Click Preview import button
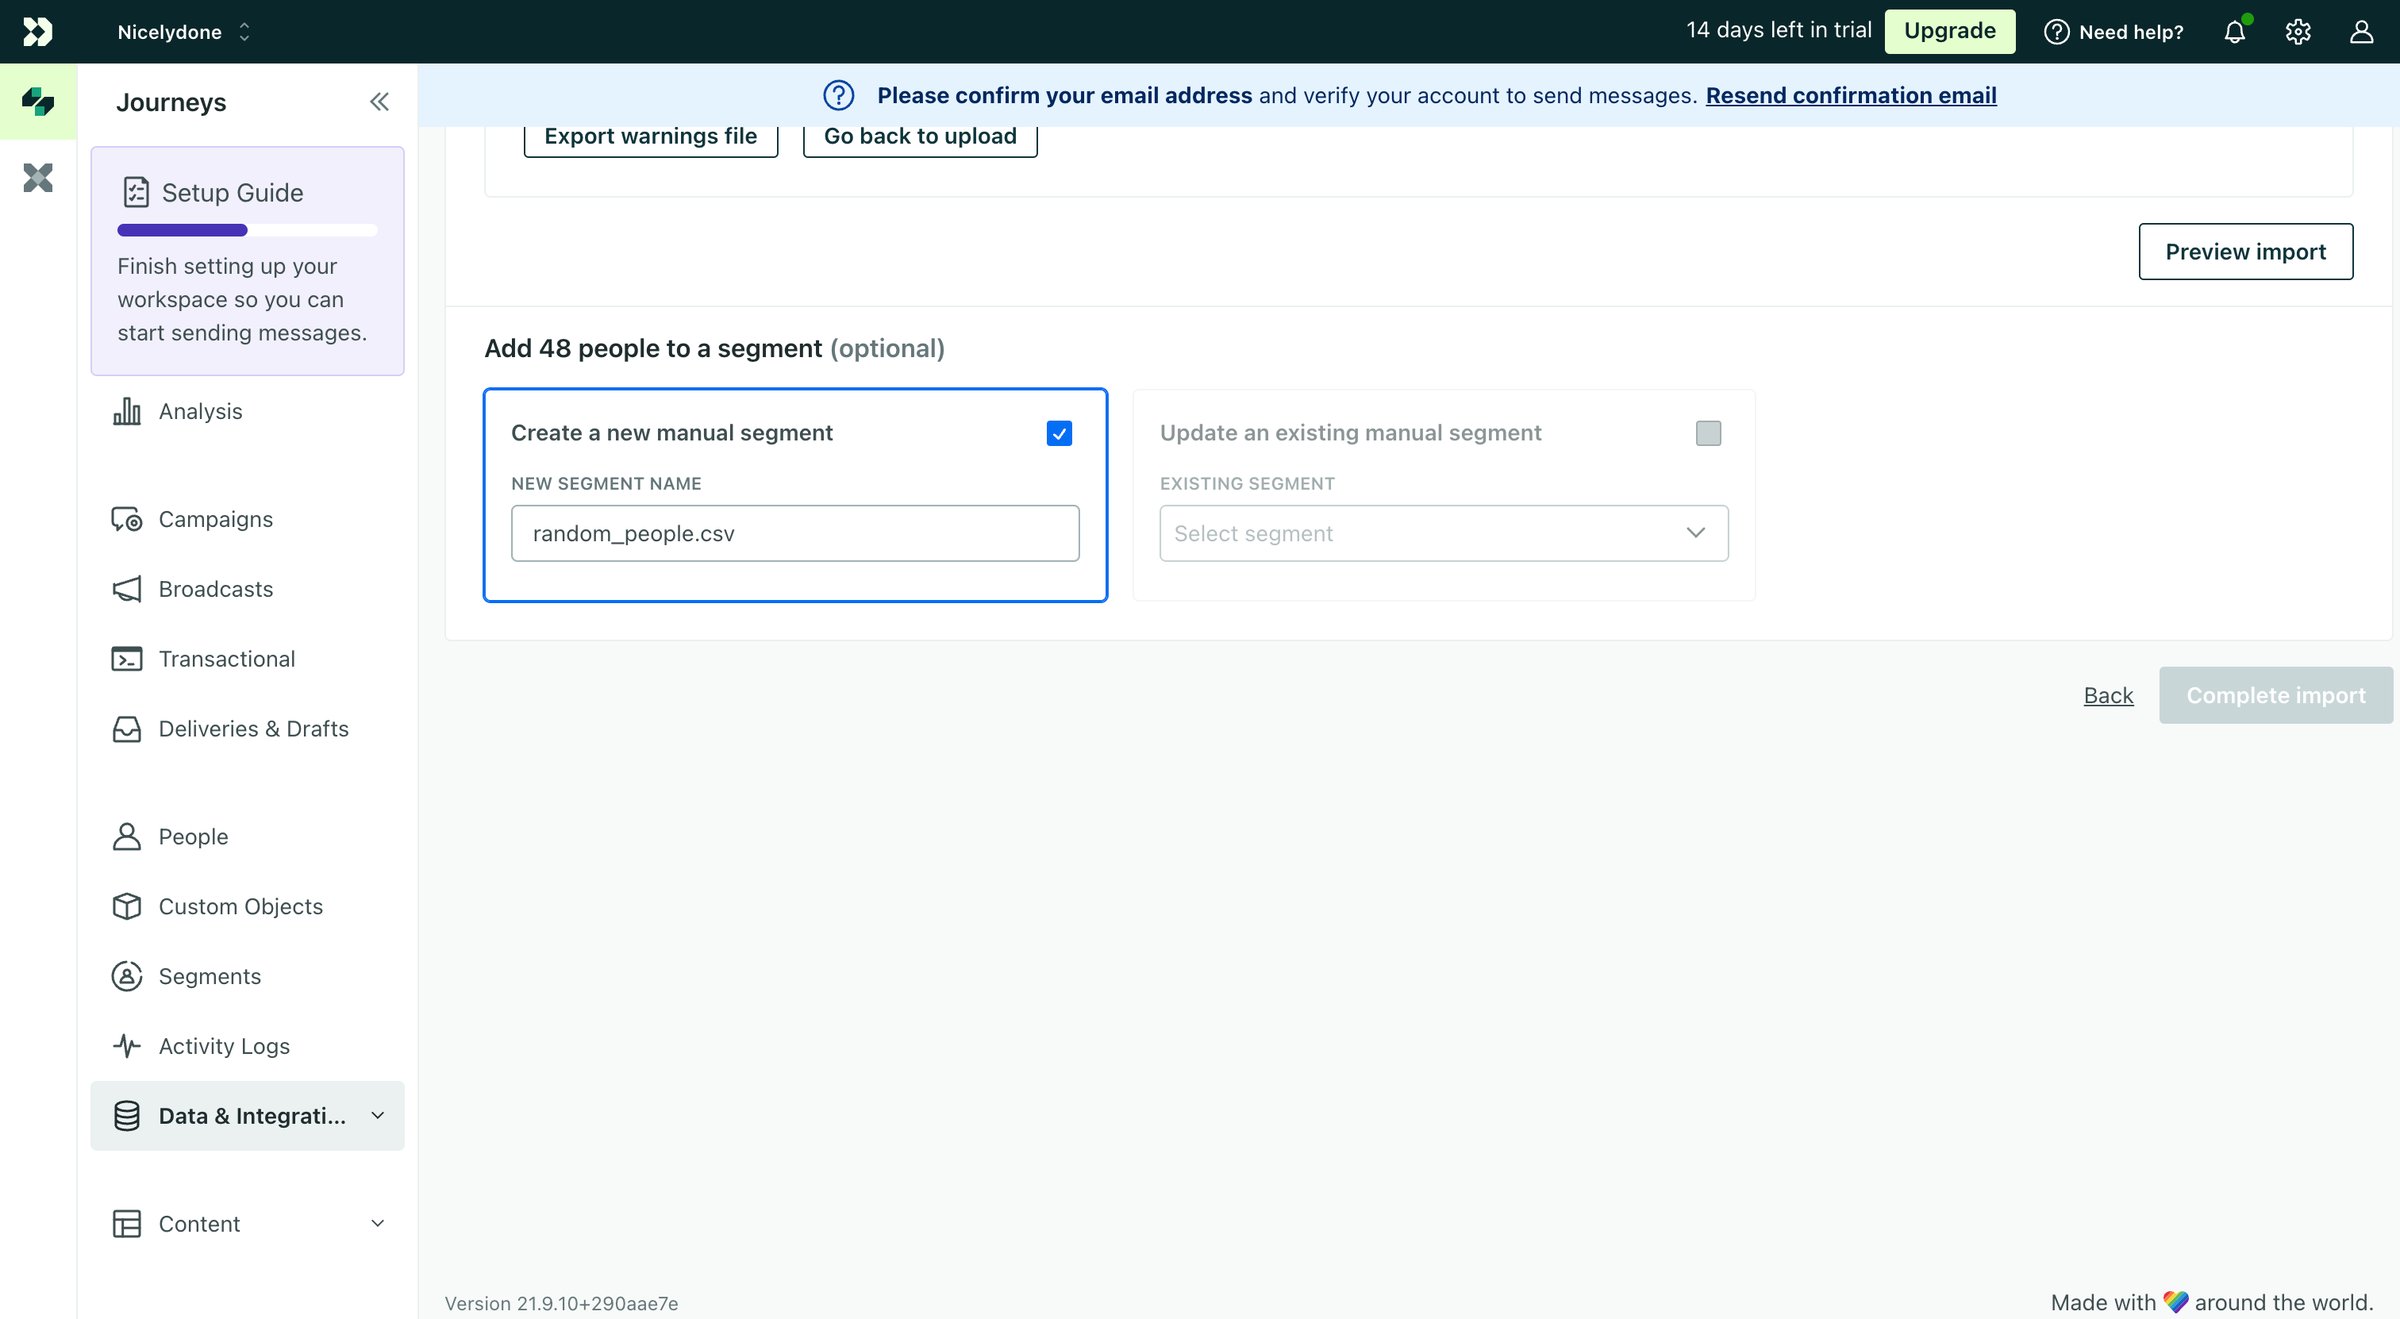This screenshot has width=2400, height=1319. coord(2246,251)
